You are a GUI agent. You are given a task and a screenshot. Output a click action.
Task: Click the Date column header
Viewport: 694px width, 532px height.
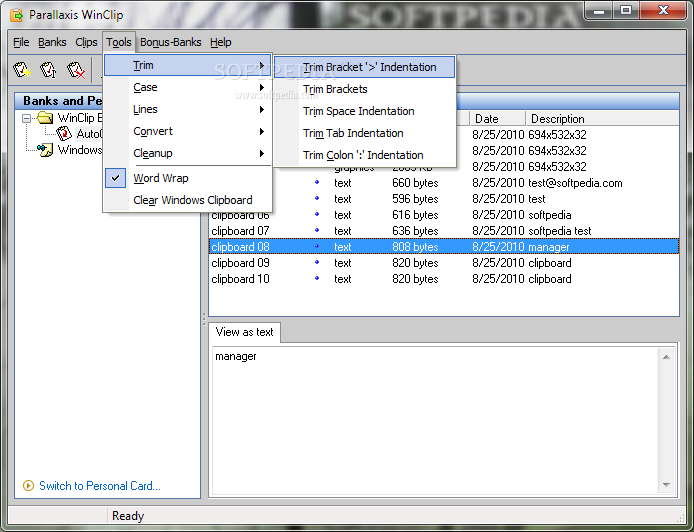pyautogui.click(x=497, y=119)
